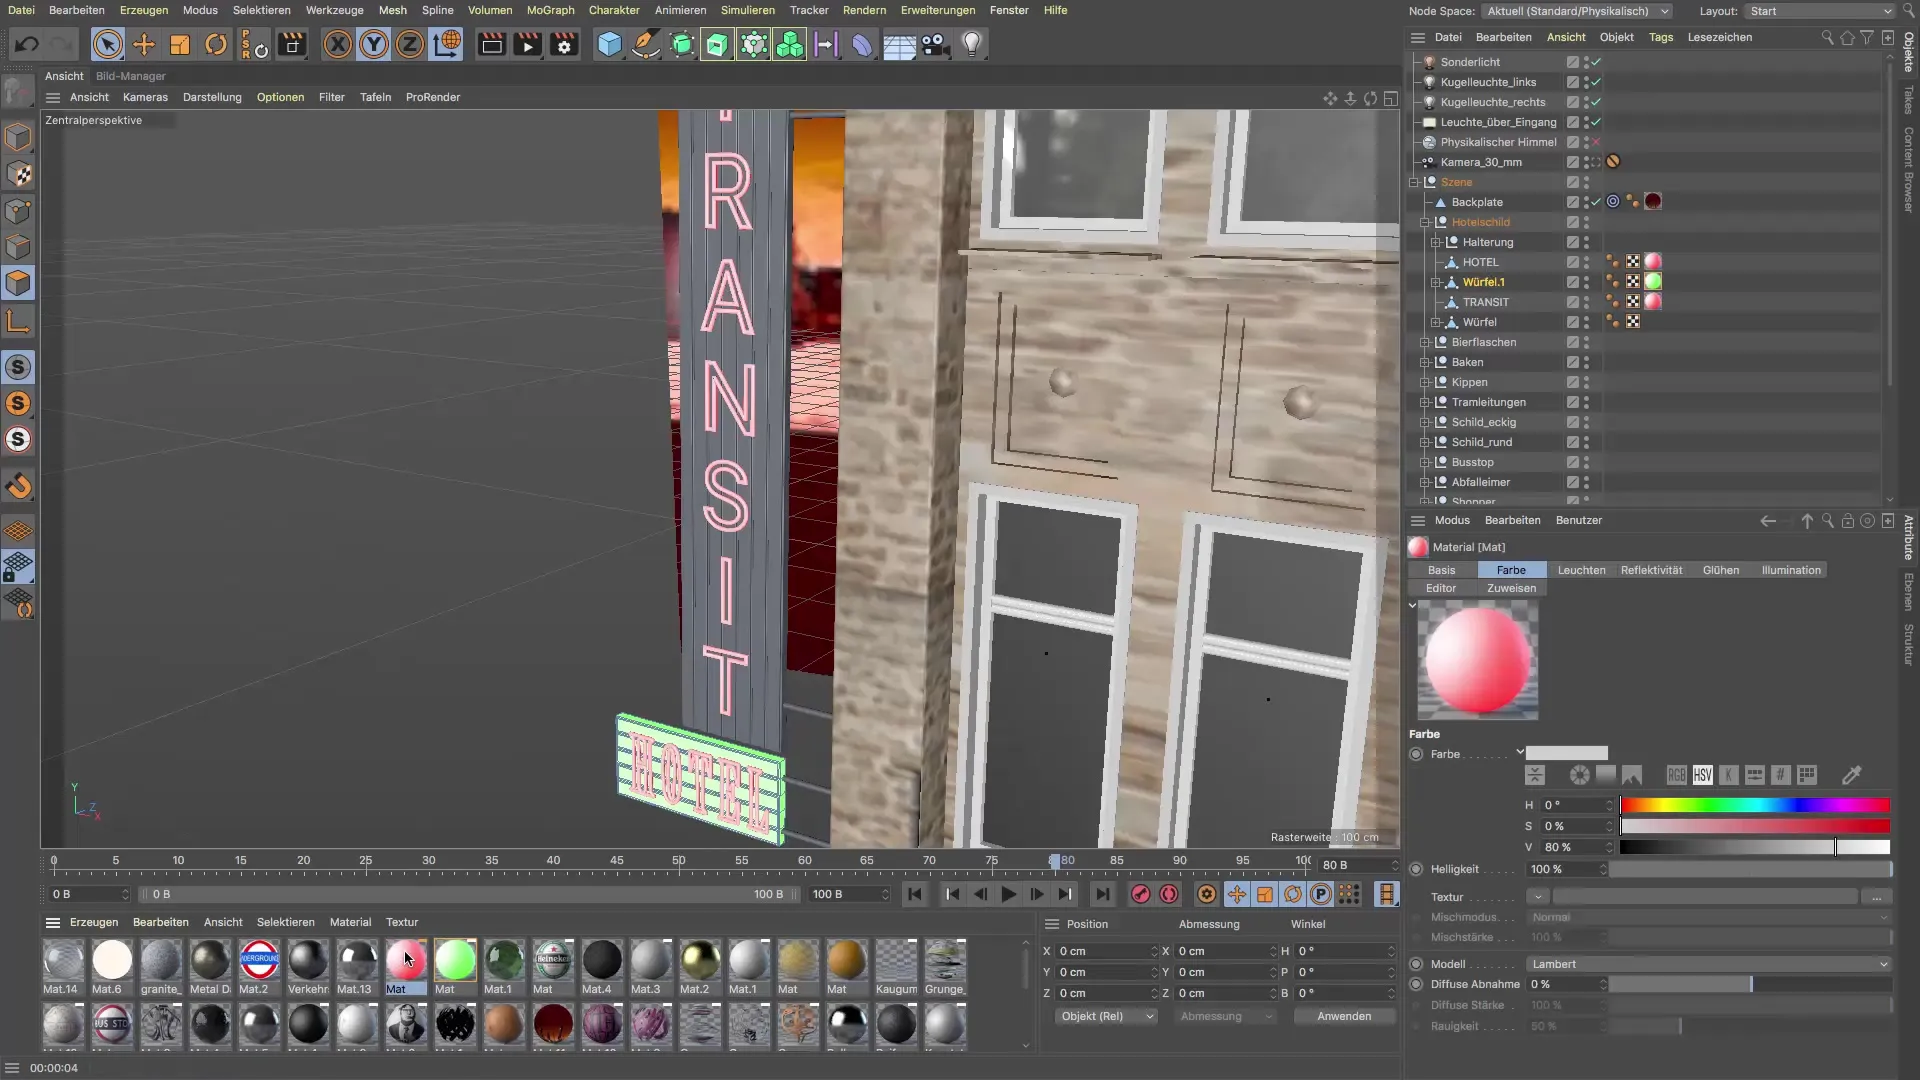The height and width of the screenshot is (1080, 1920).
Task: Add a light via bulb icon
Action: [x=972, y=45]
